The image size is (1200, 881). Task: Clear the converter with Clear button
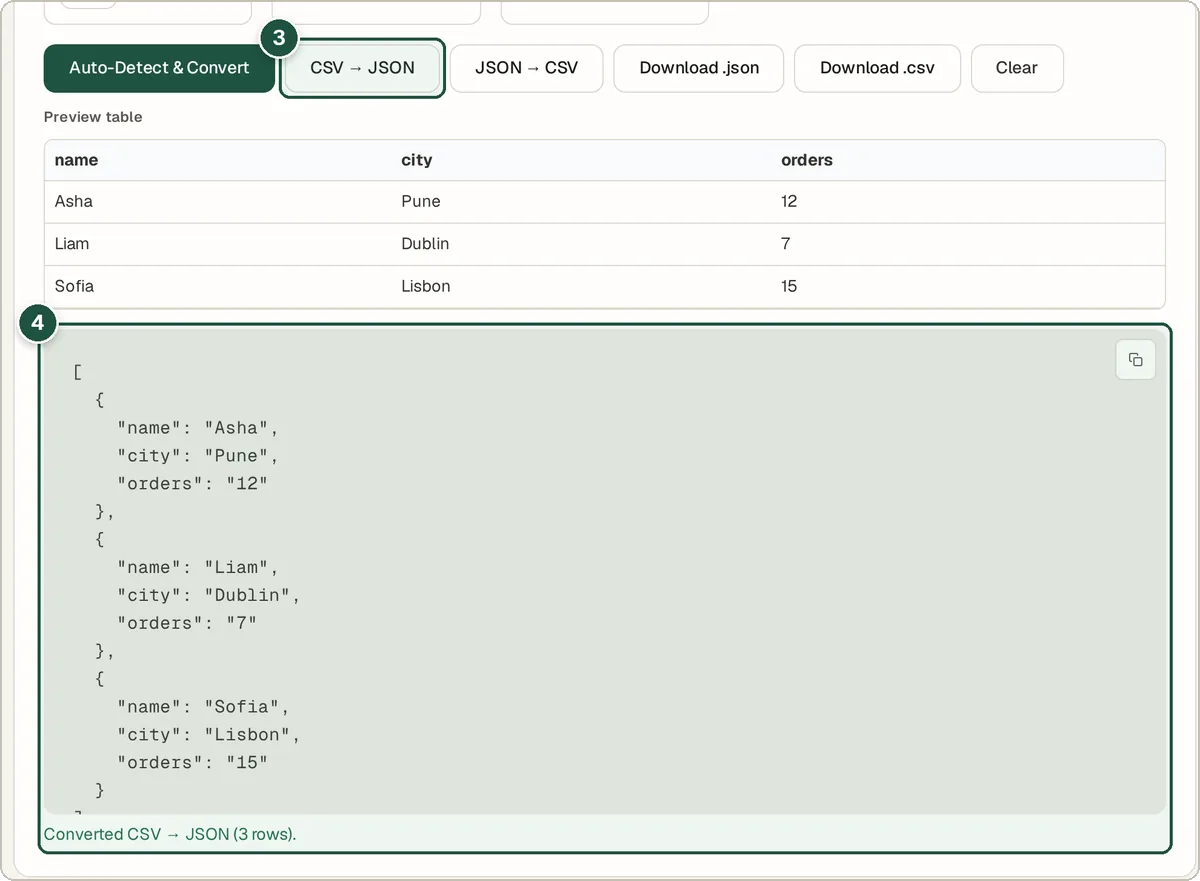[1016, 68]
